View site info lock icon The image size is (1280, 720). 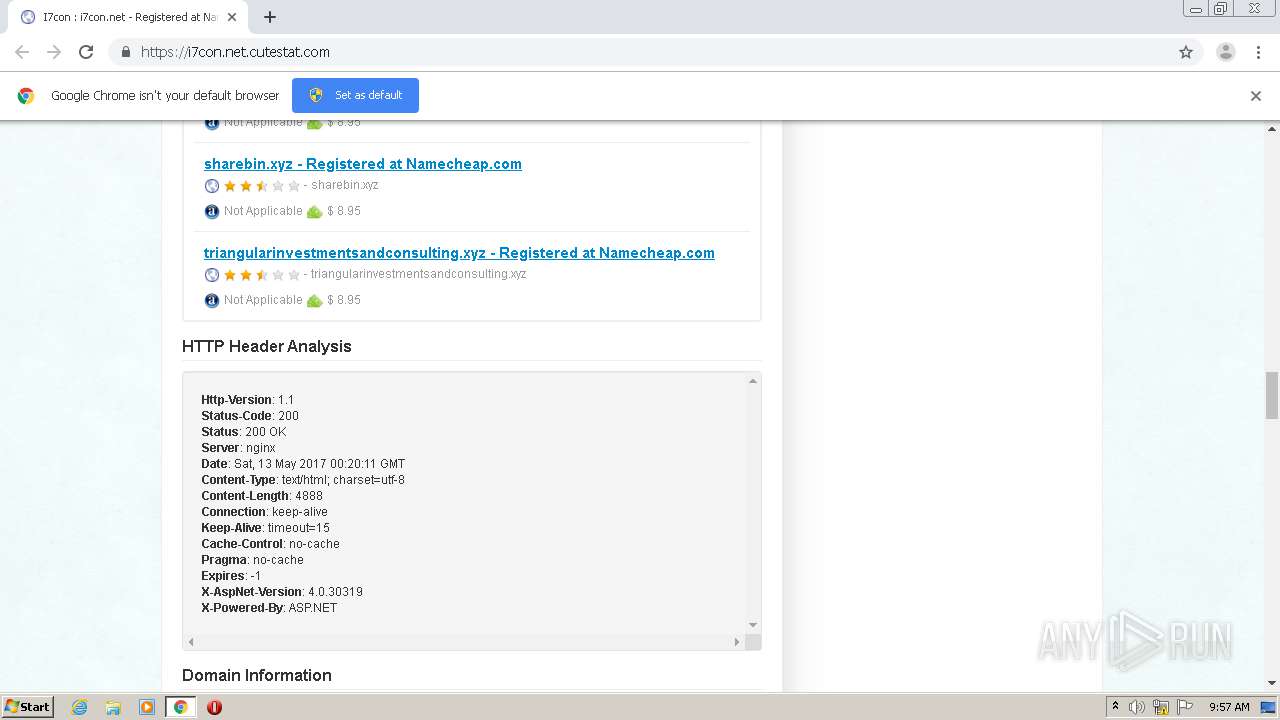(x=125, y=52)
